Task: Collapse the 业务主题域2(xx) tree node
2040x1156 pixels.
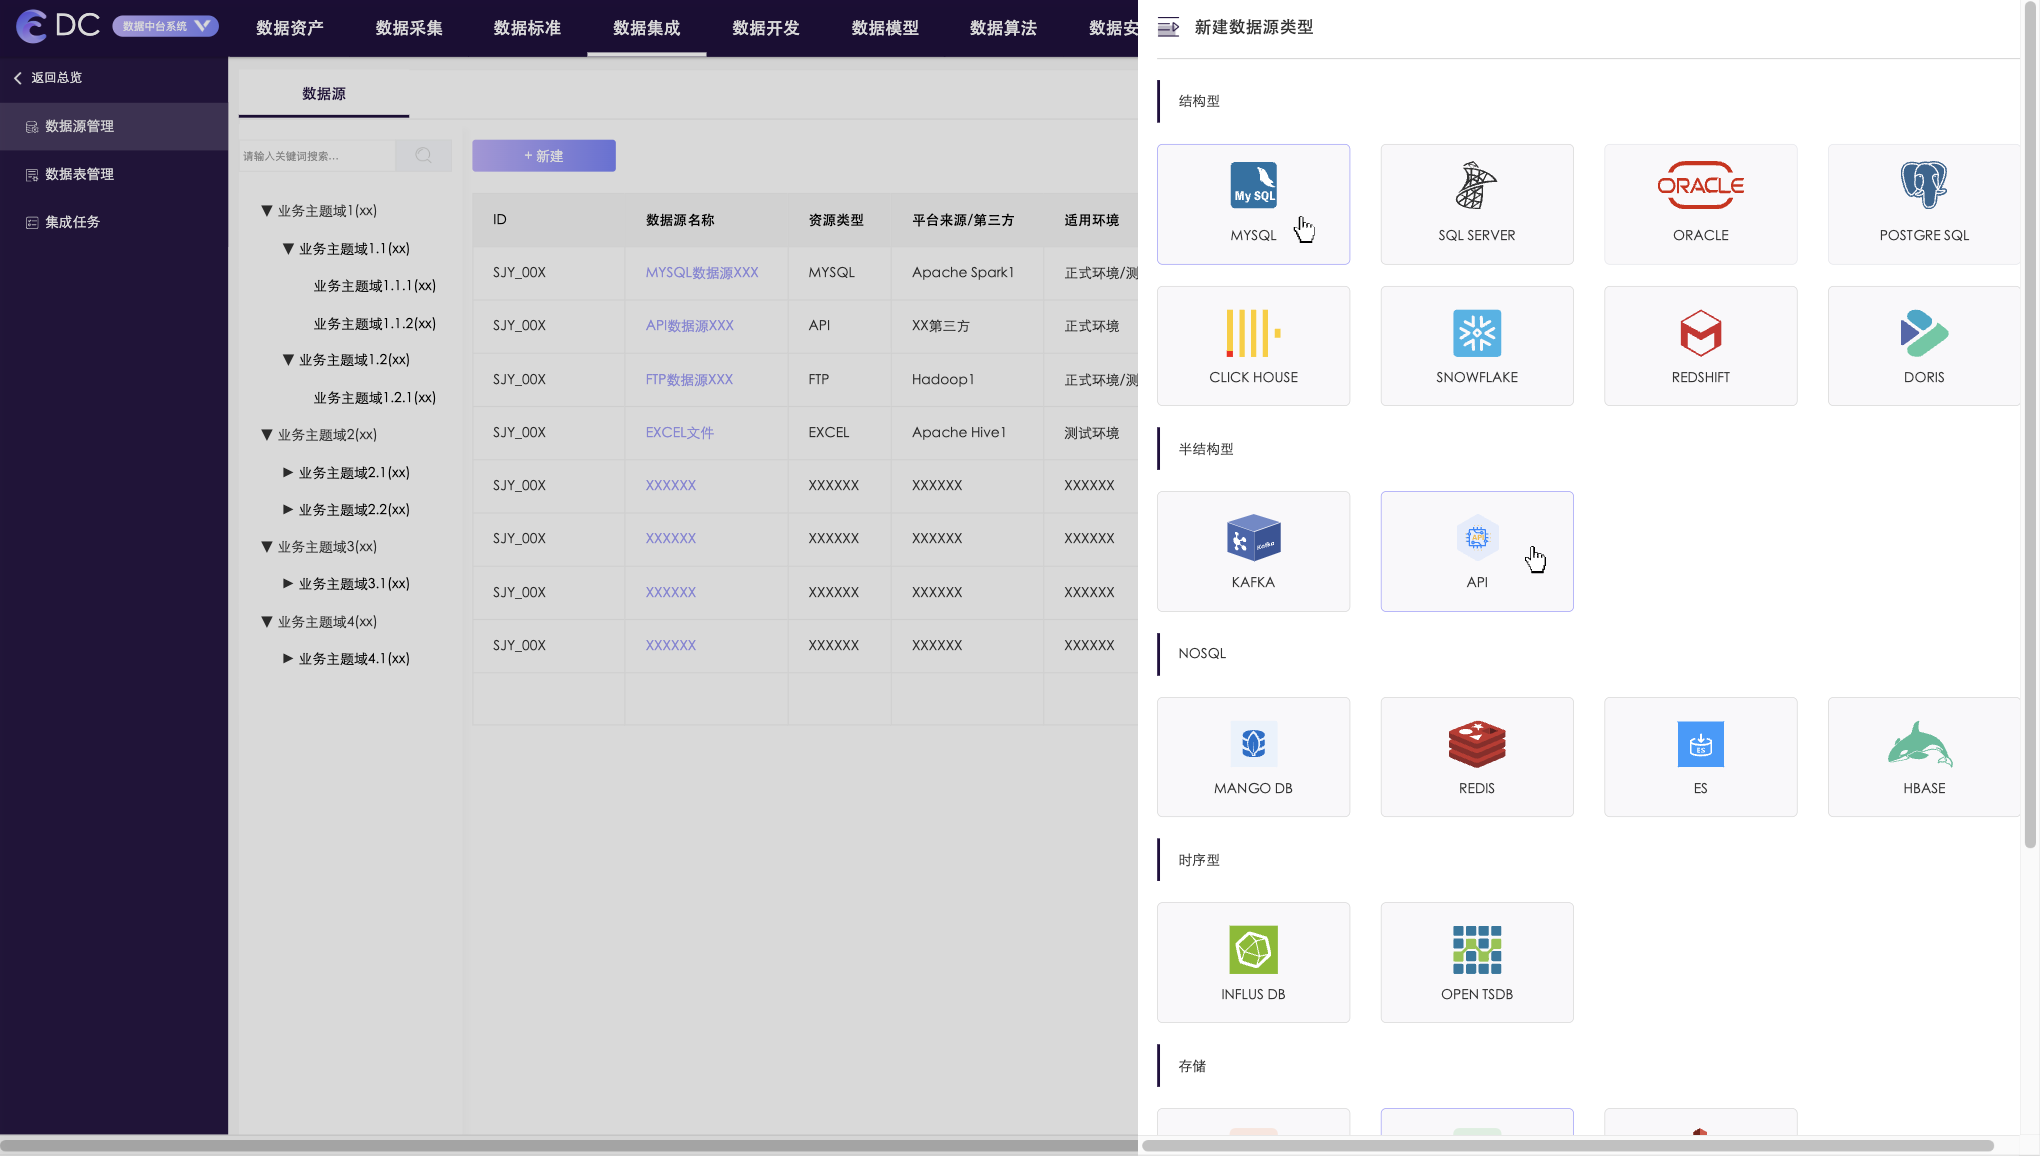Action: pyautogui.click(x=267, y=435)
